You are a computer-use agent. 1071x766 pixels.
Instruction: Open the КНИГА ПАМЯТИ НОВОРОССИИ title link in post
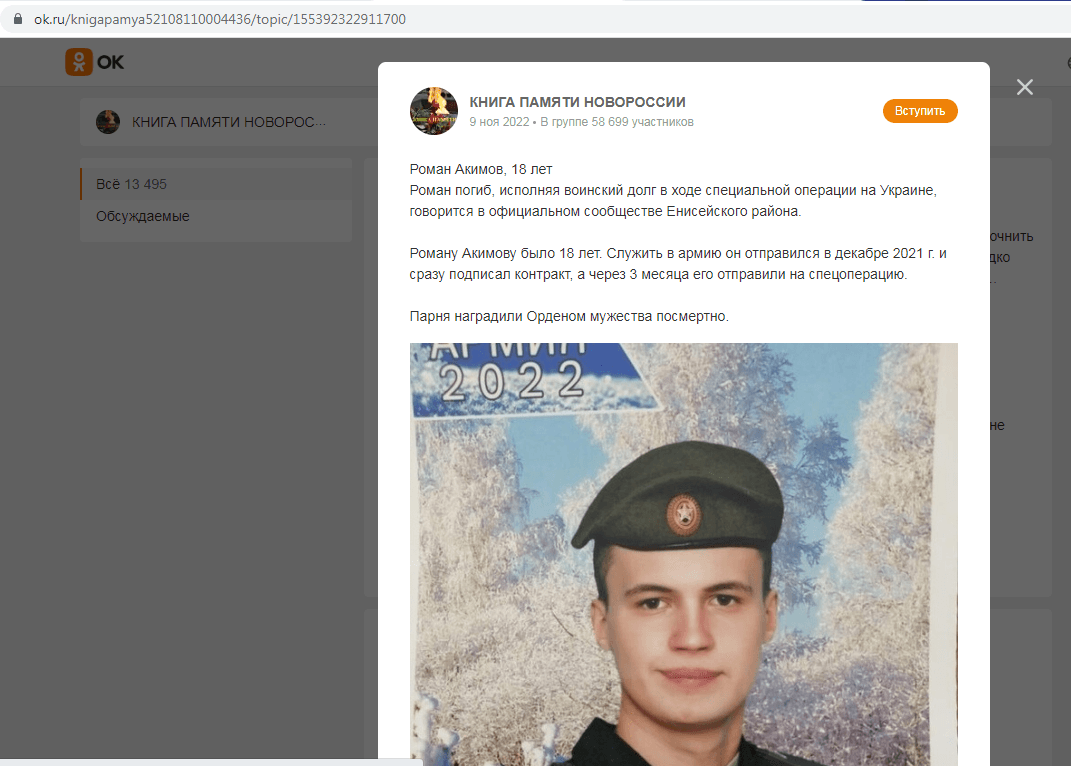tap(577, 102)
